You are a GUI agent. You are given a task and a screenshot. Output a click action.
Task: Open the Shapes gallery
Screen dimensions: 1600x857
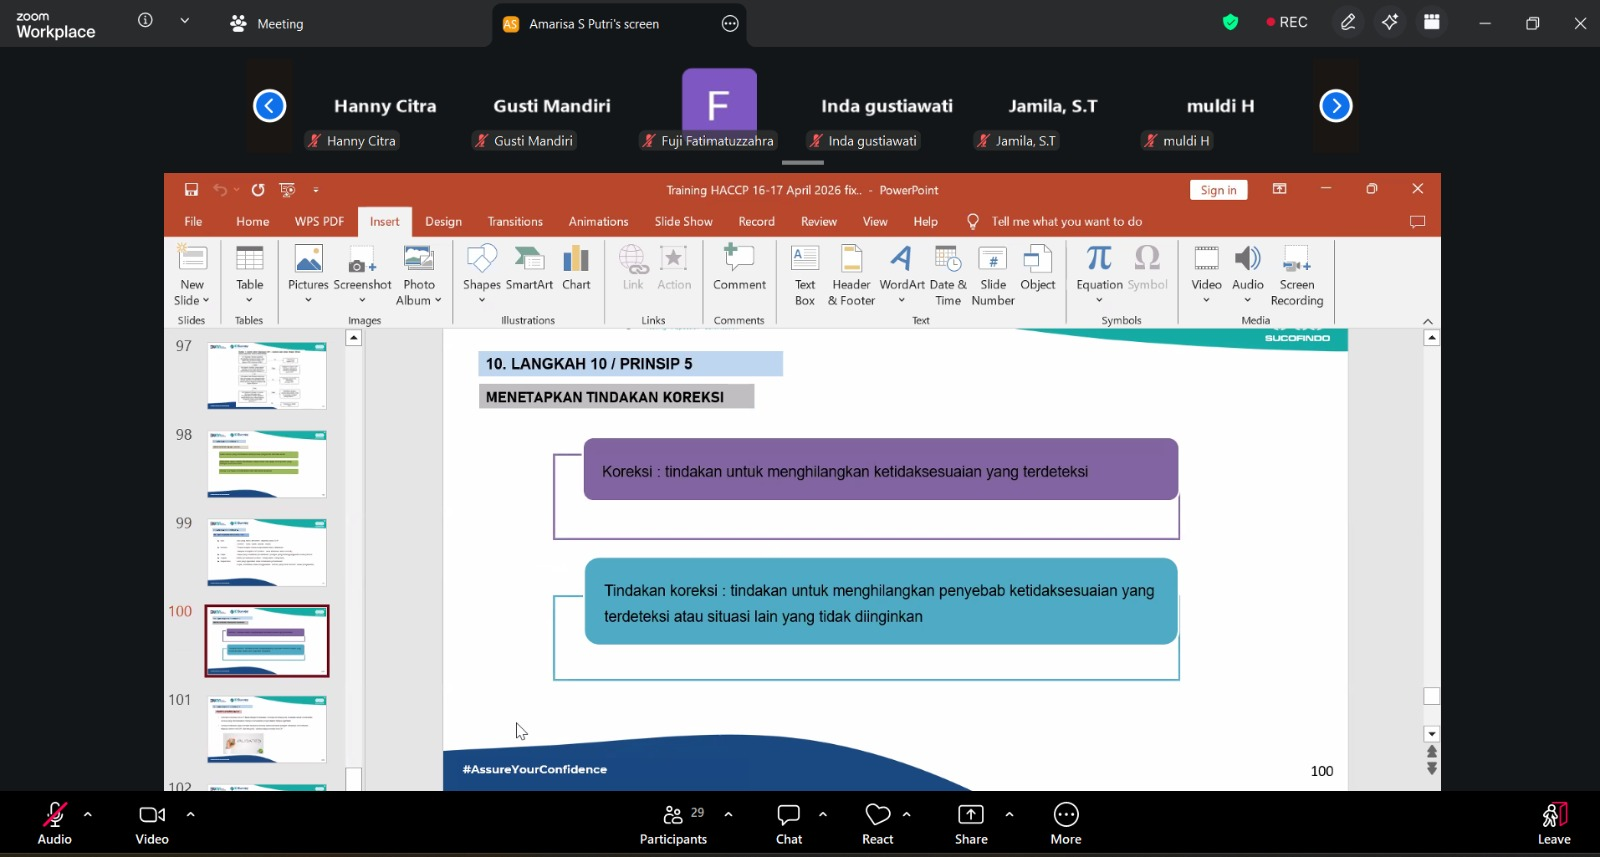point(482,275)
